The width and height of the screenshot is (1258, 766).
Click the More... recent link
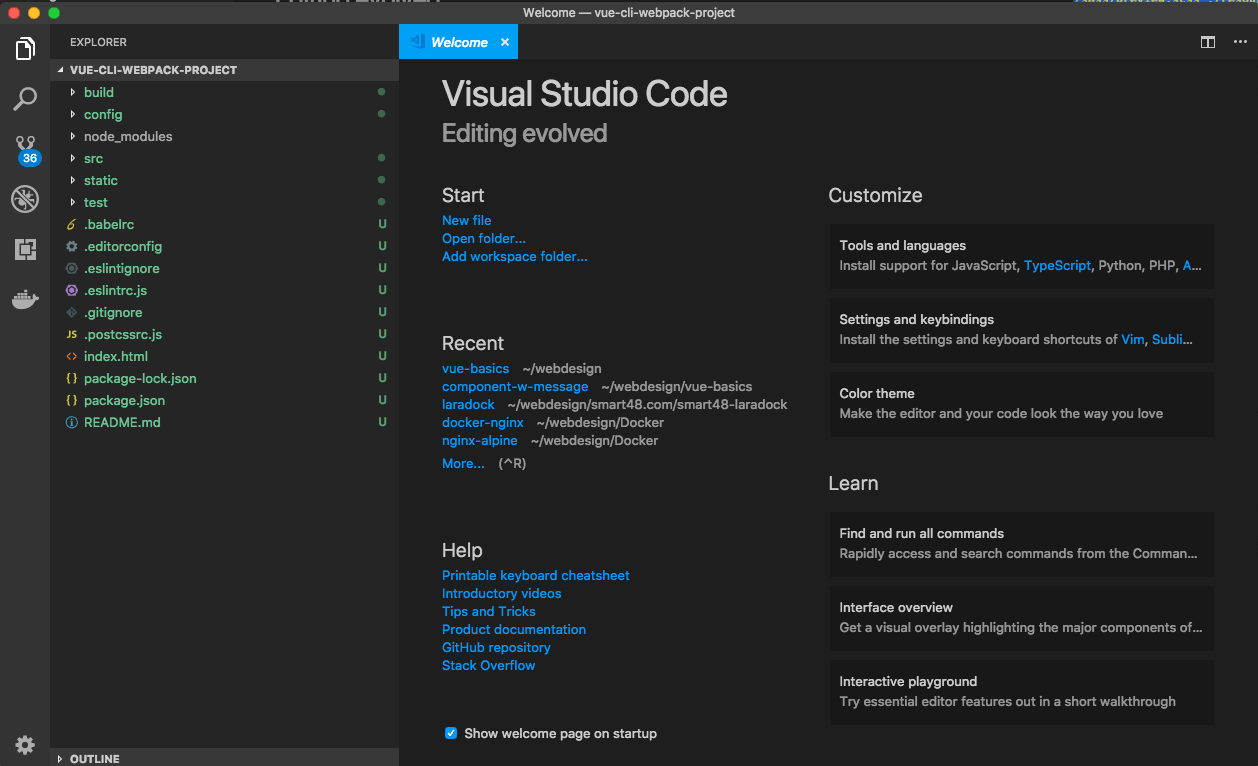point(463,463)
